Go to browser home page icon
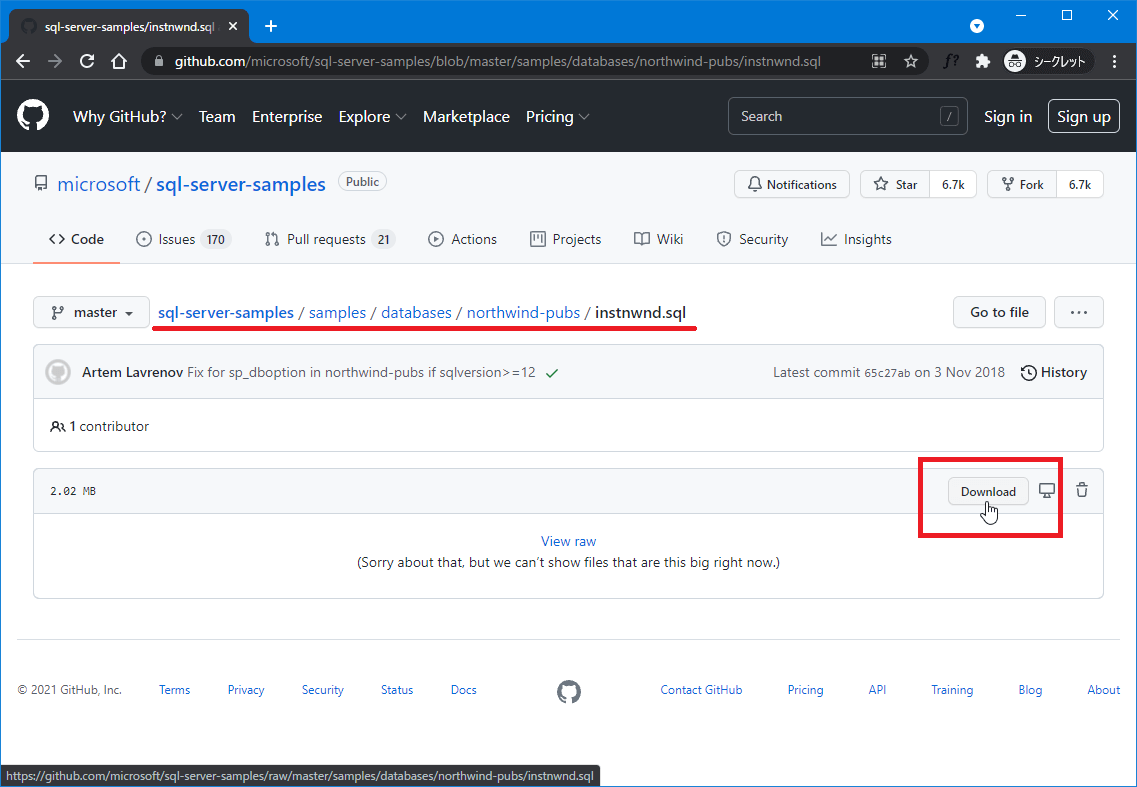 [x=119, y=61]
